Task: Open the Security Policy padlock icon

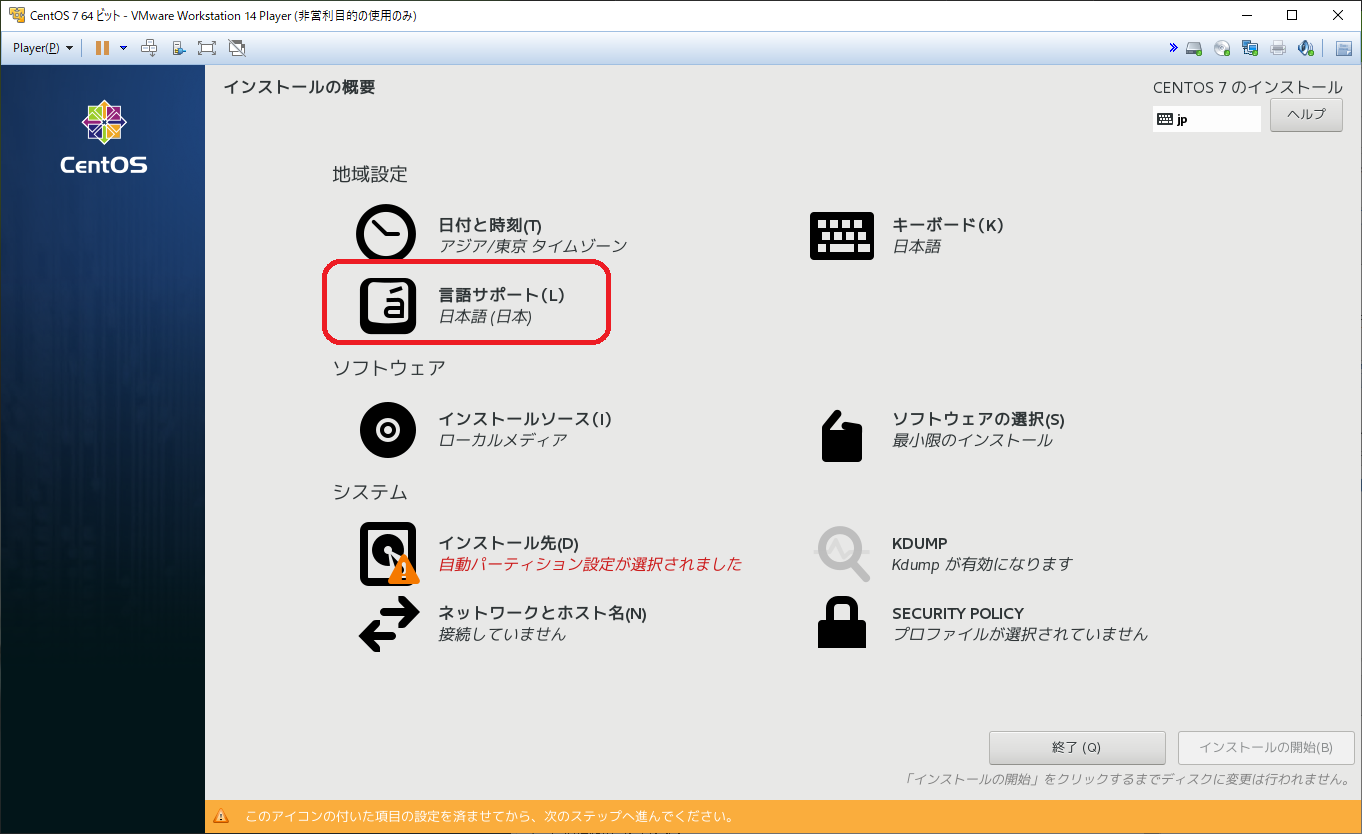Action: (841, 622)
